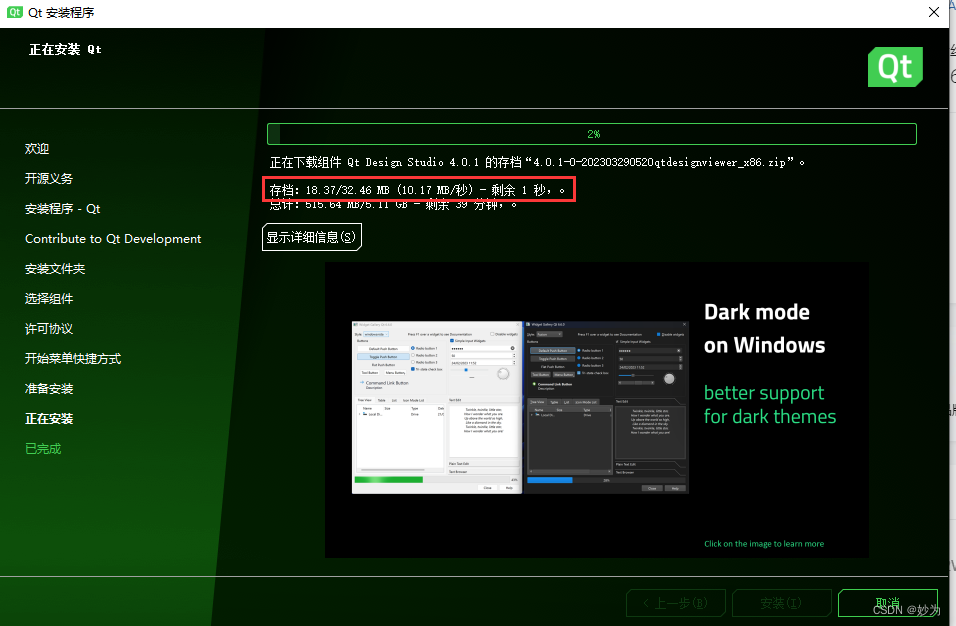Click the Qt 安装程序 window title
Image resolution: width=956 pixels, height=626 pixels.
[61, 12]
